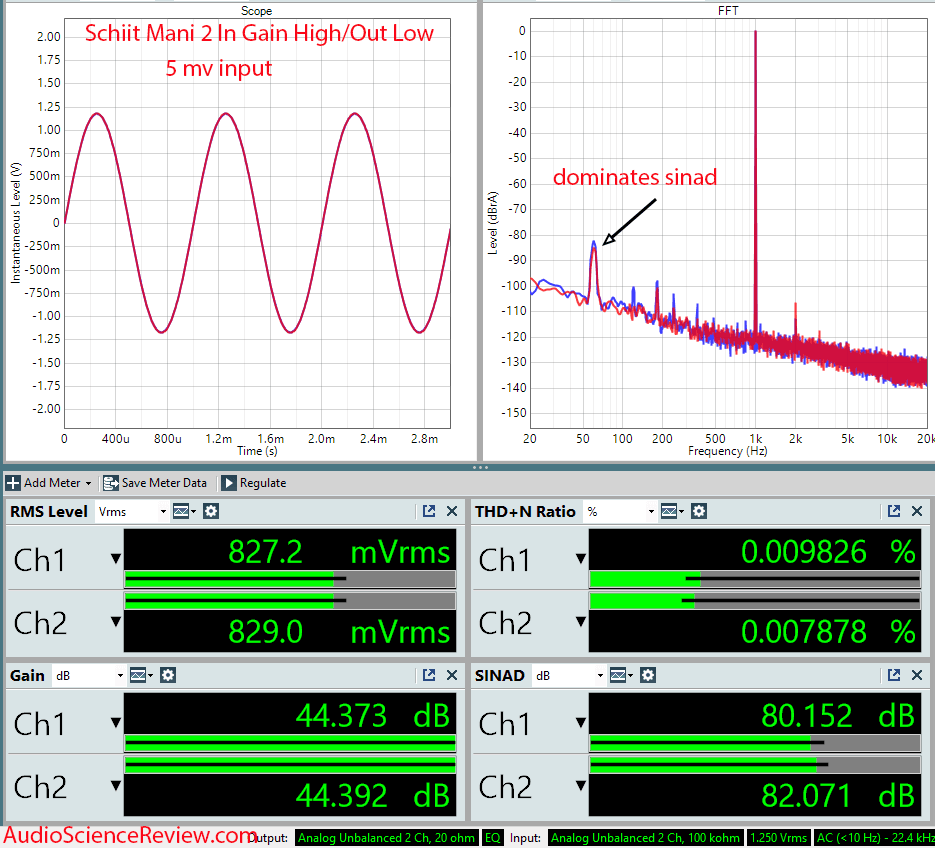Open THD+N Ratio settings gear
Viewport: 935px width, 848px height.
coord(699,512)
